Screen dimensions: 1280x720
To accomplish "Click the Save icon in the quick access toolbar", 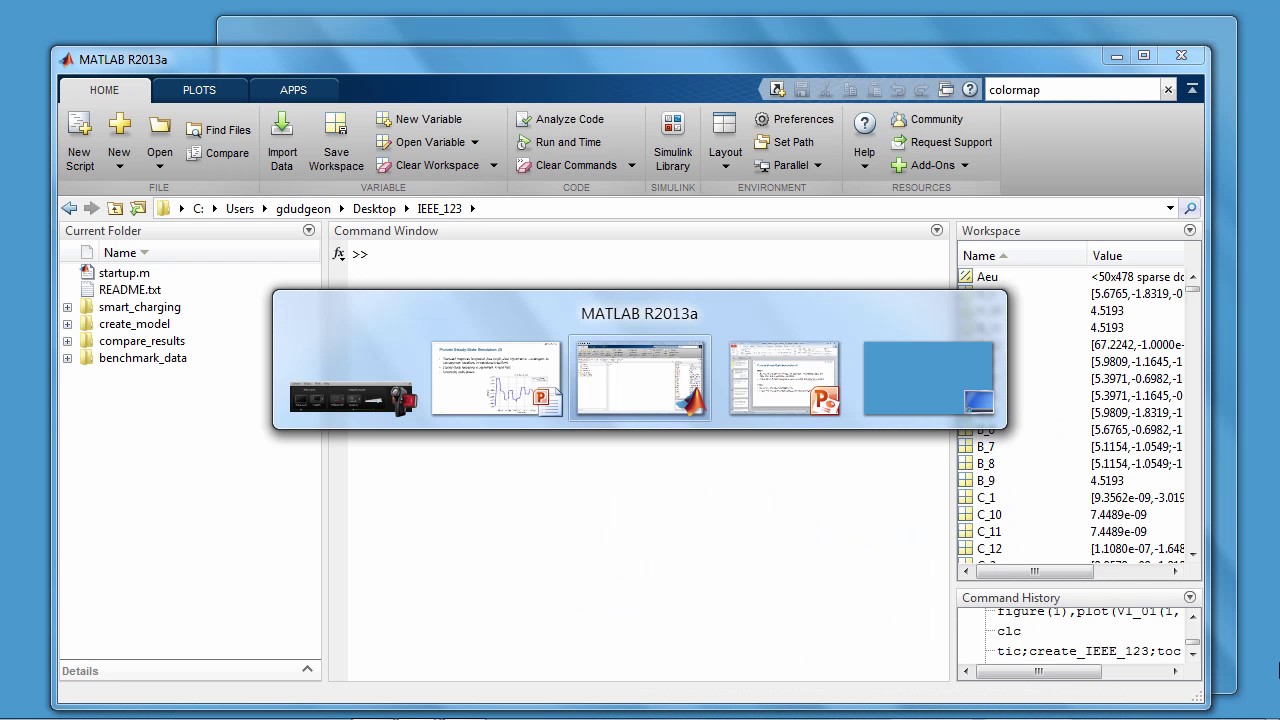I will (802, 90).
